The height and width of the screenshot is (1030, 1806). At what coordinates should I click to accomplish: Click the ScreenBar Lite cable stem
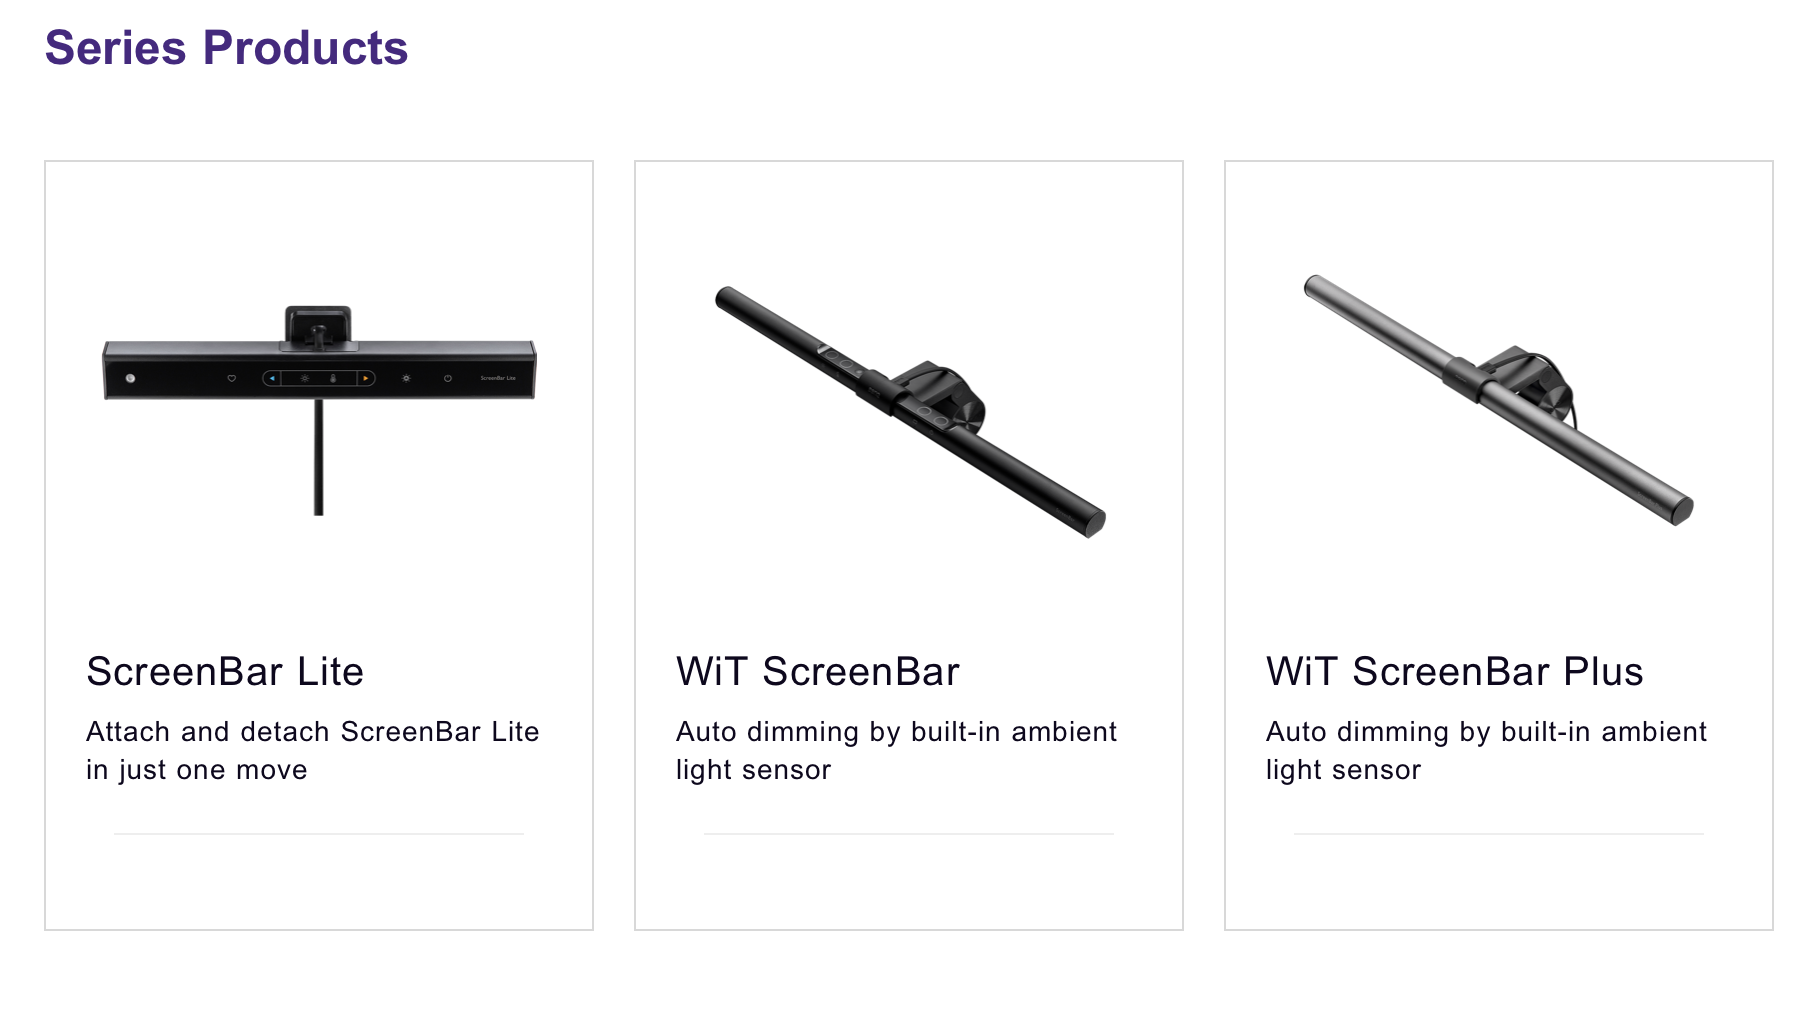[319, 457]
